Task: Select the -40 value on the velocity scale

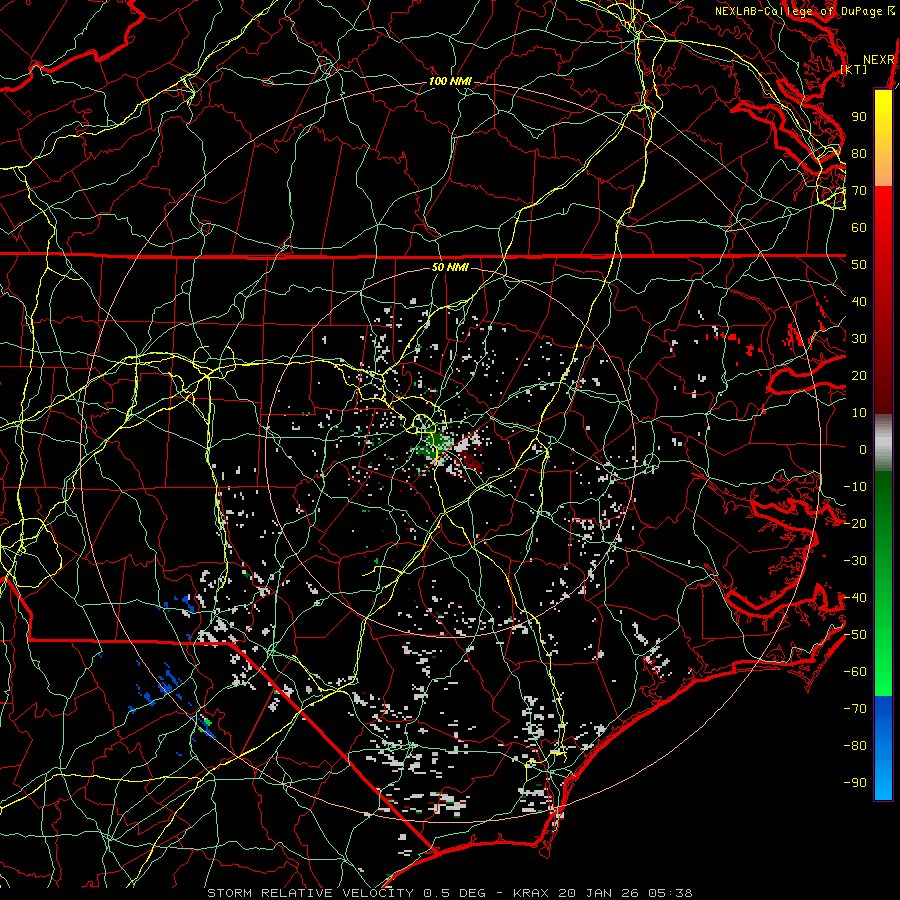Action: click(855, 598)
